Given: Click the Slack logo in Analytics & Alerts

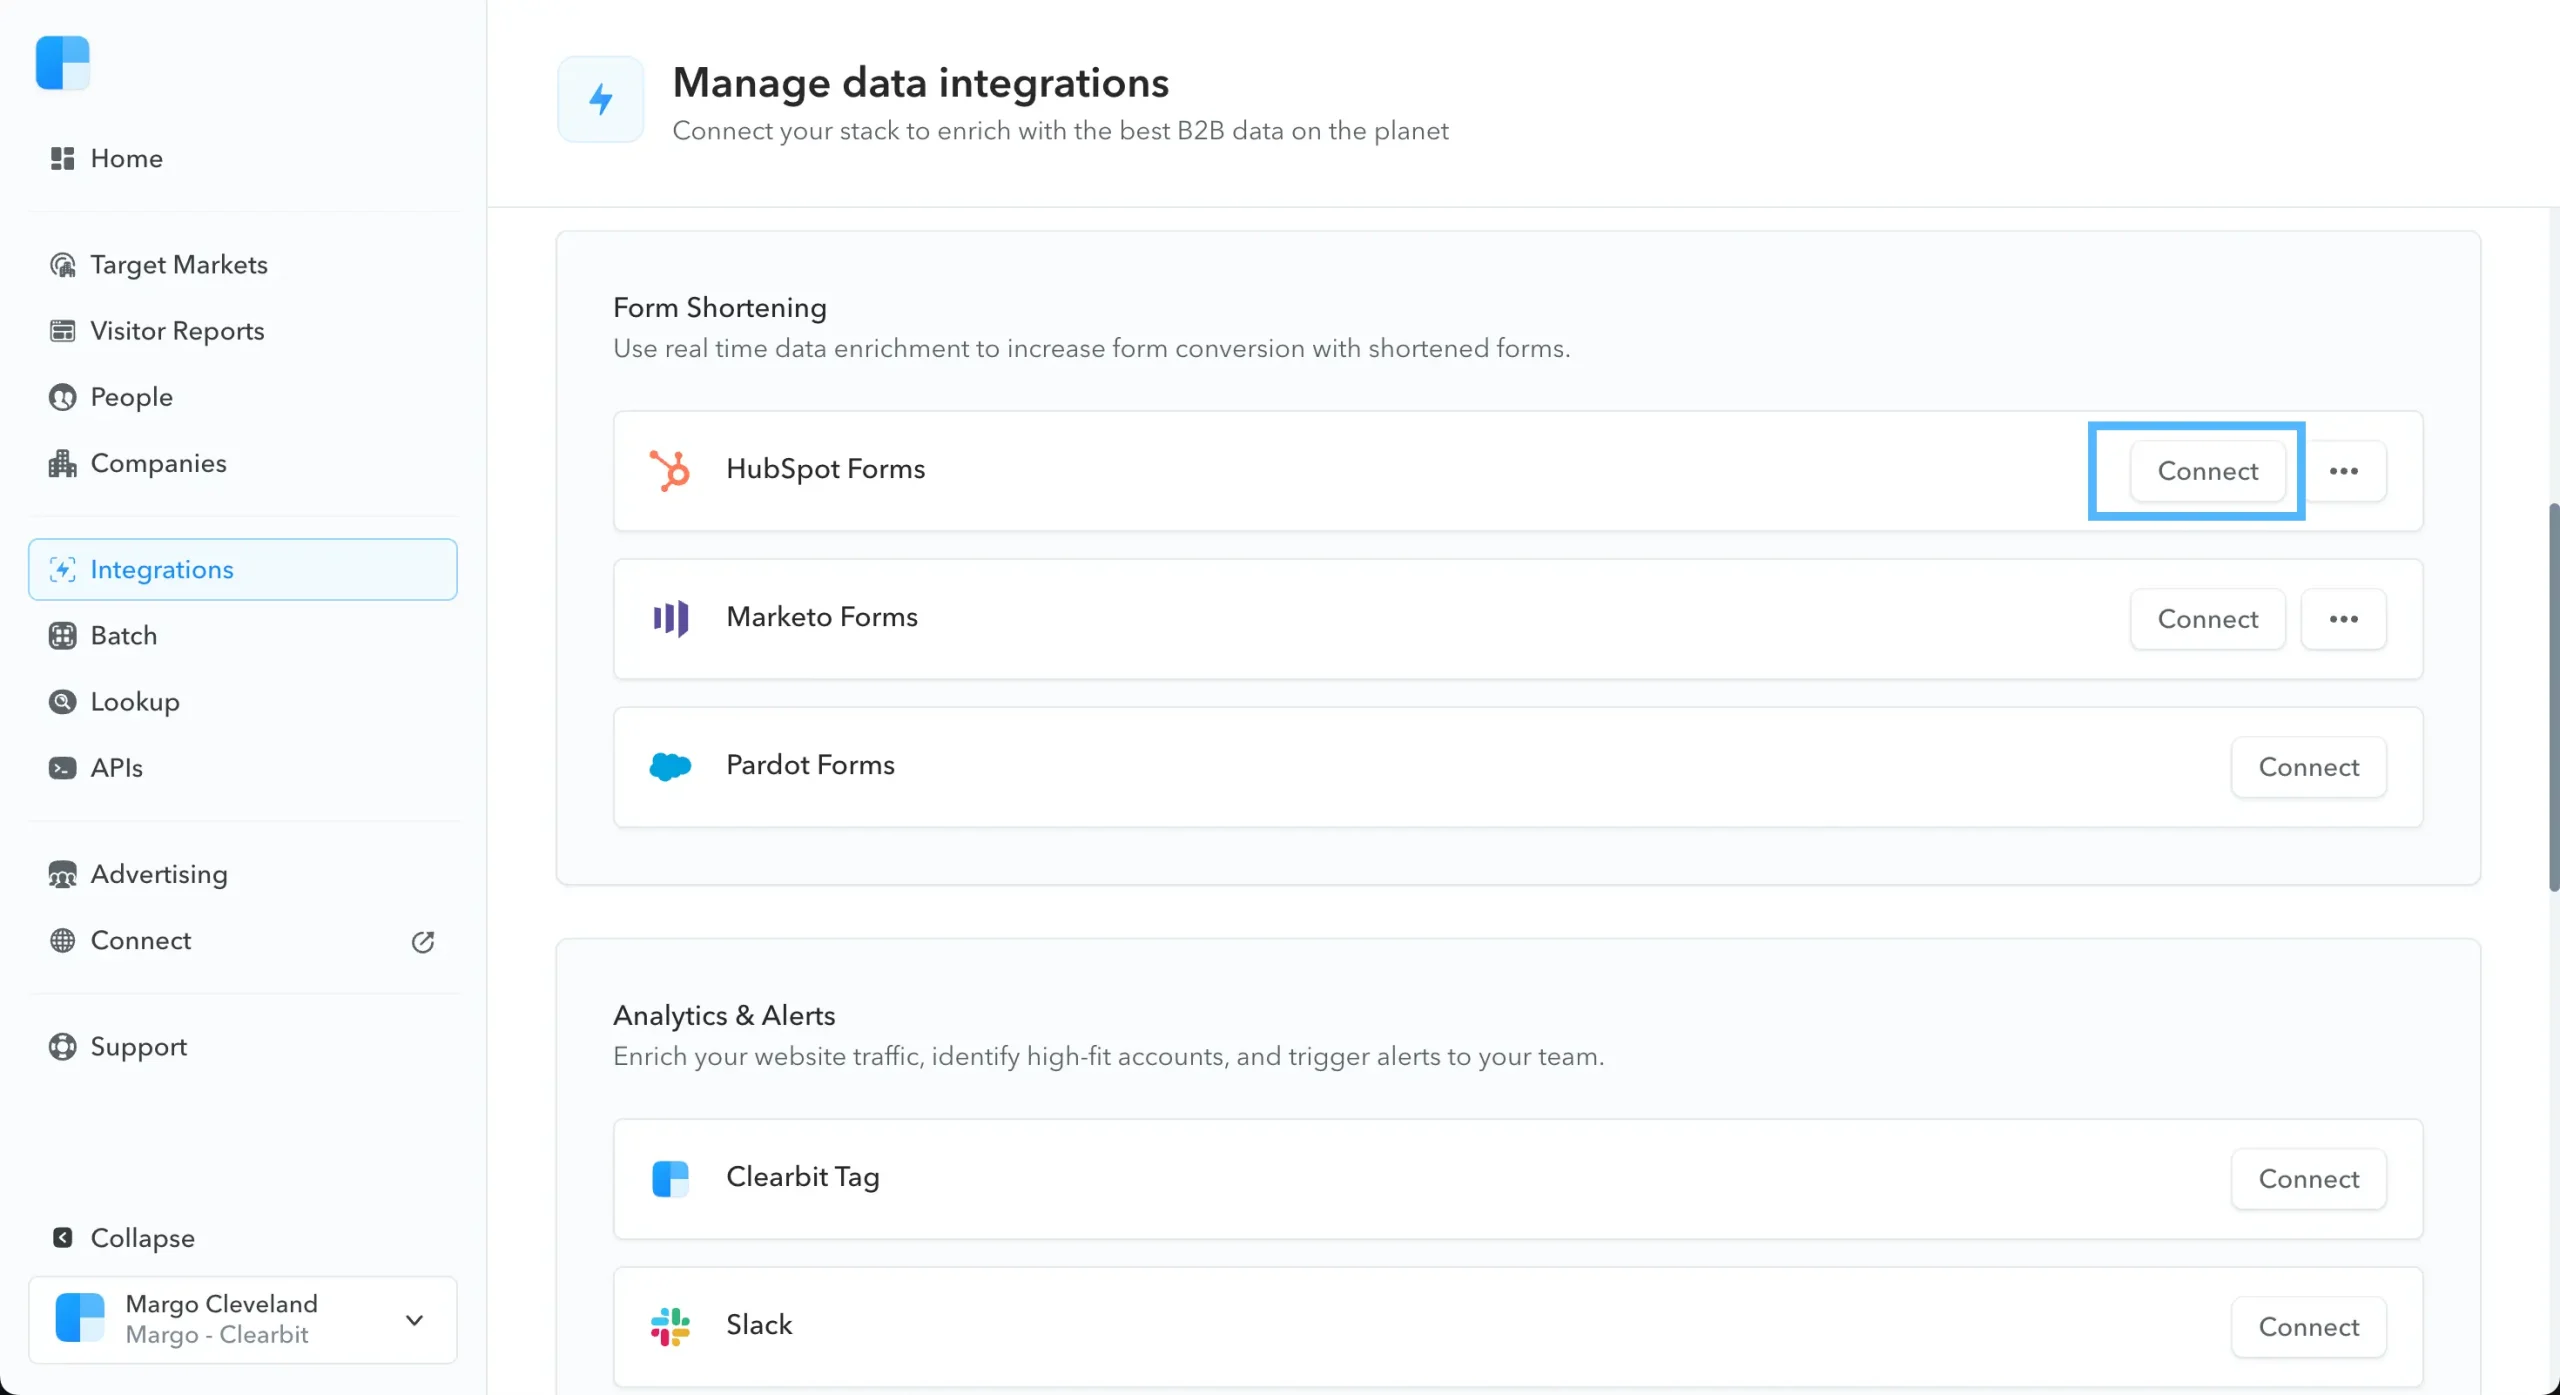Looking at the screenshot, I should (x=670, y=1325).
